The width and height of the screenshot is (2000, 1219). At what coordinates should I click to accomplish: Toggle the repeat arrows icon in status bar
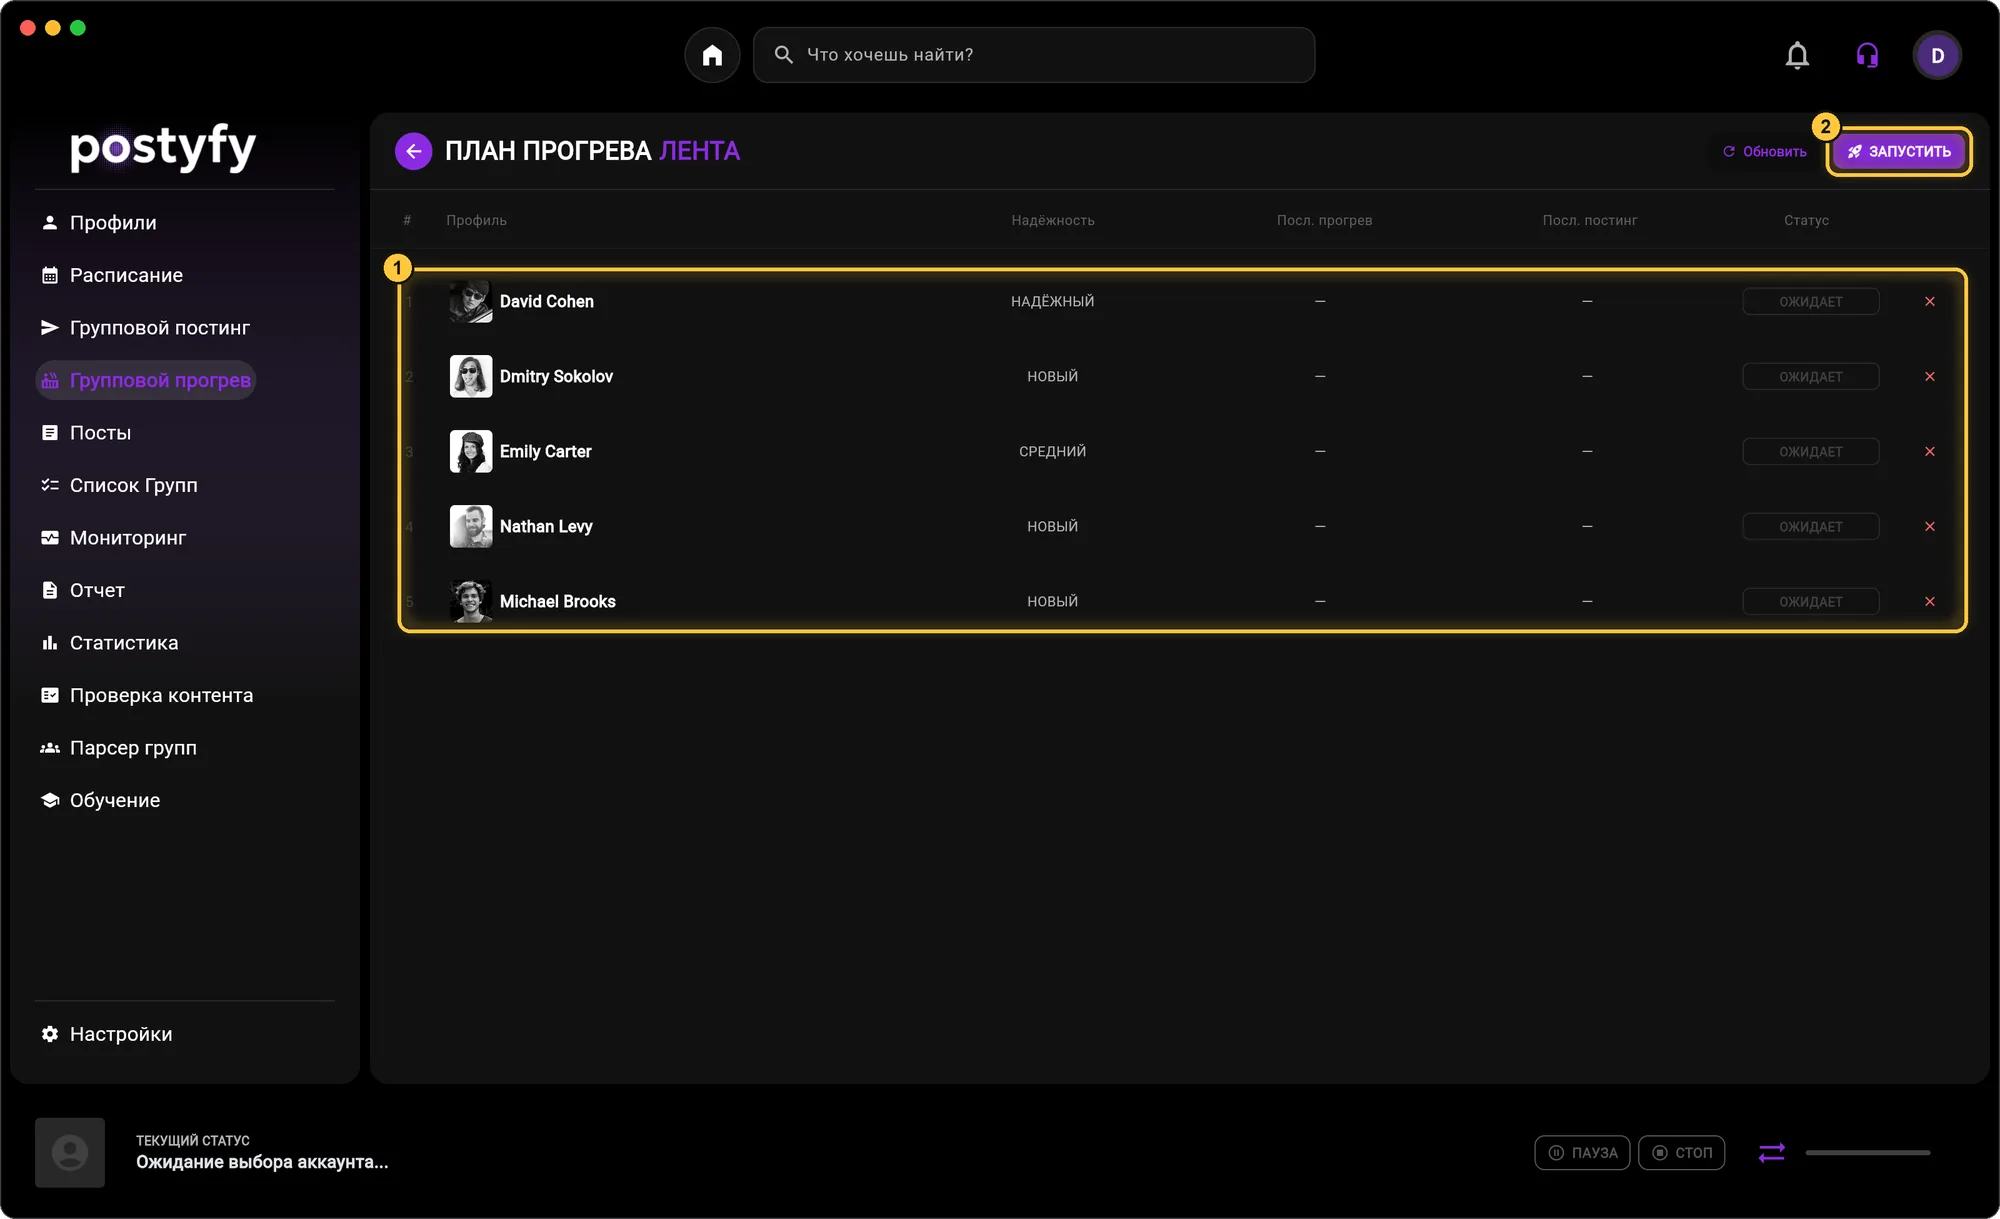1771,1153
